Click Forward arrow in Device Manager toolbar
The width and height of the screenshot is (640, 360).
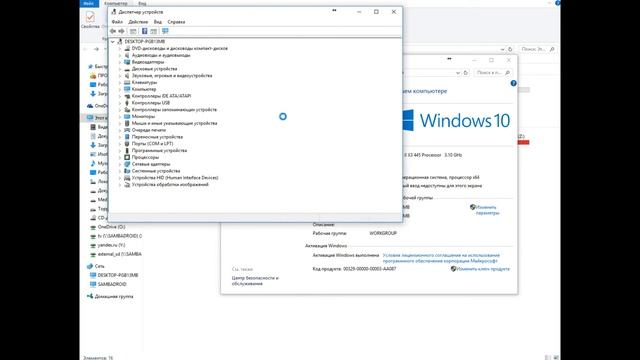coord(121,31)
